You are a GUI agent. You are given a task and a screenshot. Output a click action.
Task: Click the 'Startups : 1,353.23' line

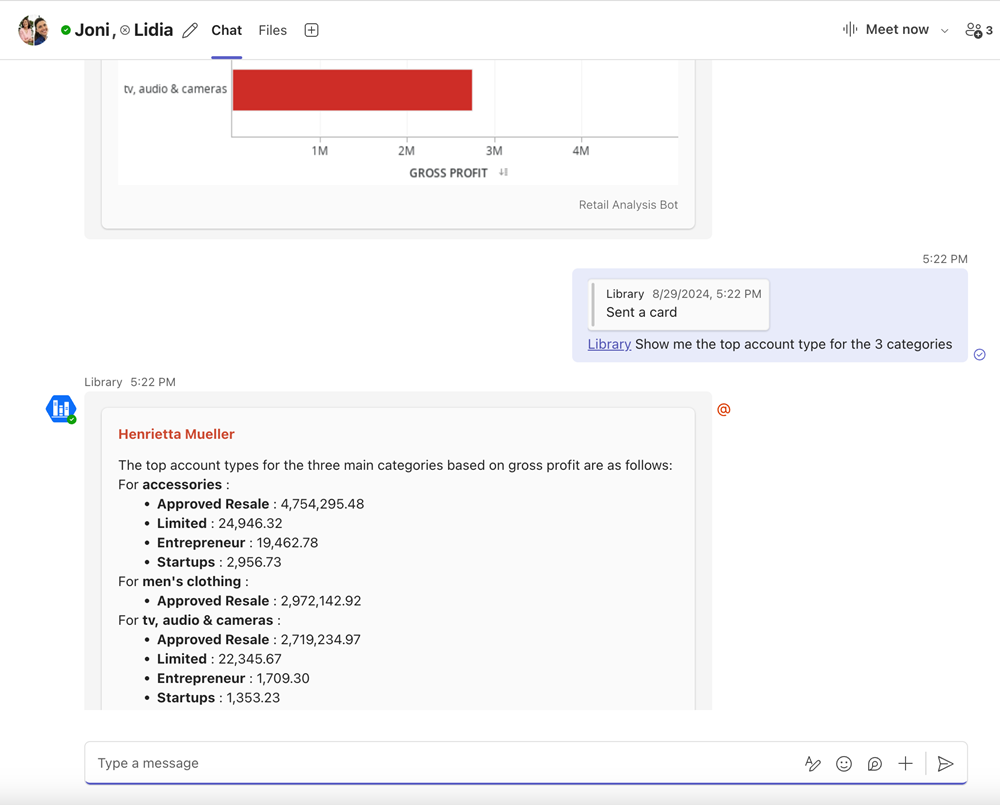pos(218,698)
